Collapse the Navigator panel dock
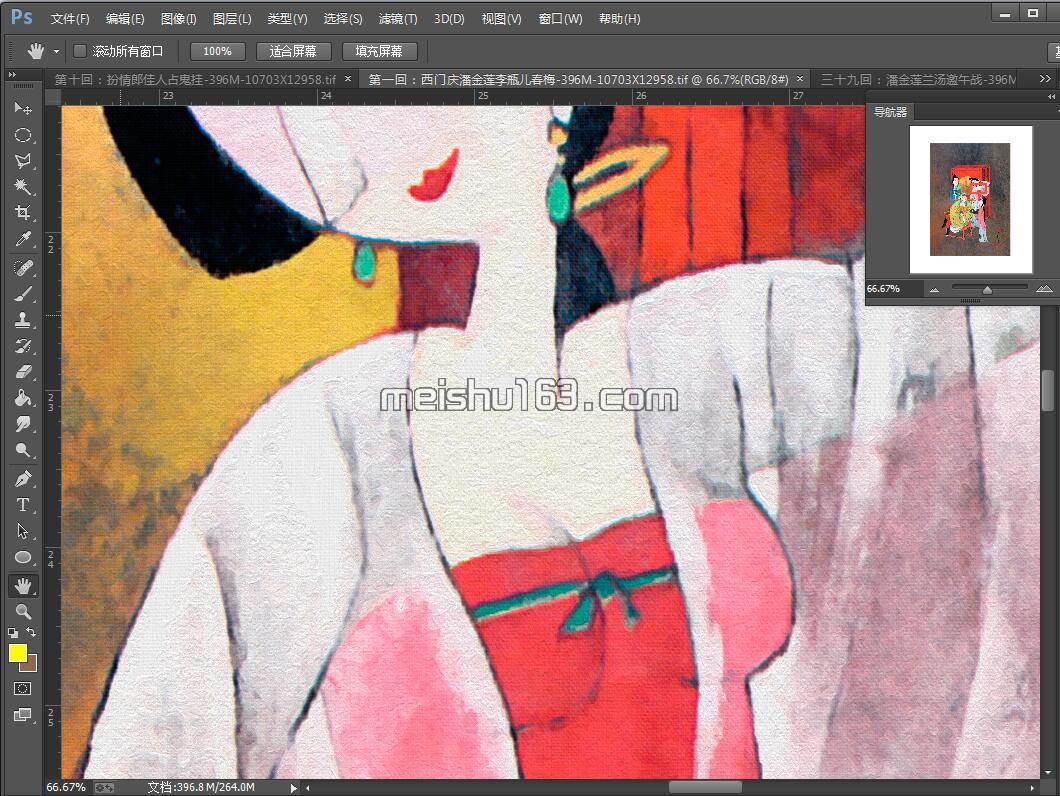Viewport: 1060px width, 796px height. (x=1051, y=96)
